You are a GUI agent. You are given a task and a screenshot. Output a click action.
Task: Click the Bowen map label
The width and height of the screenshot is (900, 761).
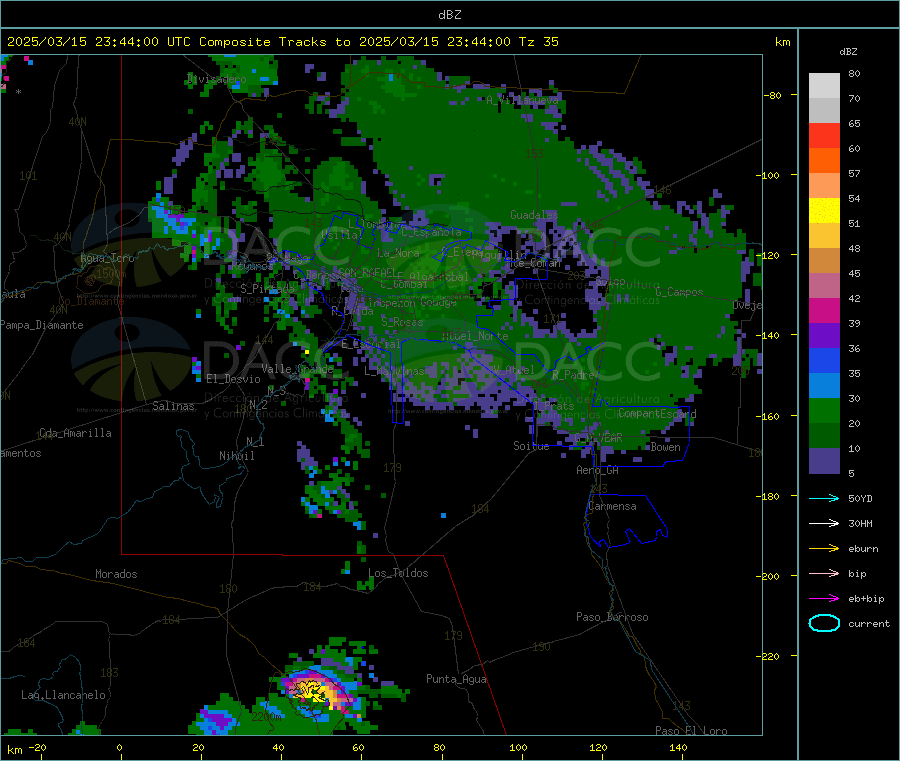pyautogui.click(x=665, y=447)
